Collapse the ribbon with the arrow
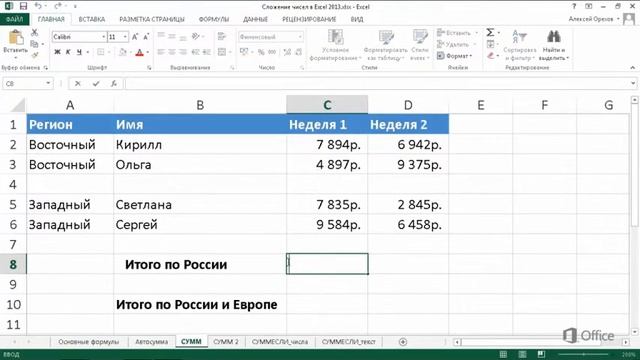Image resolution: width=640 pixels, height=360 pixels. tap(633, 67)
